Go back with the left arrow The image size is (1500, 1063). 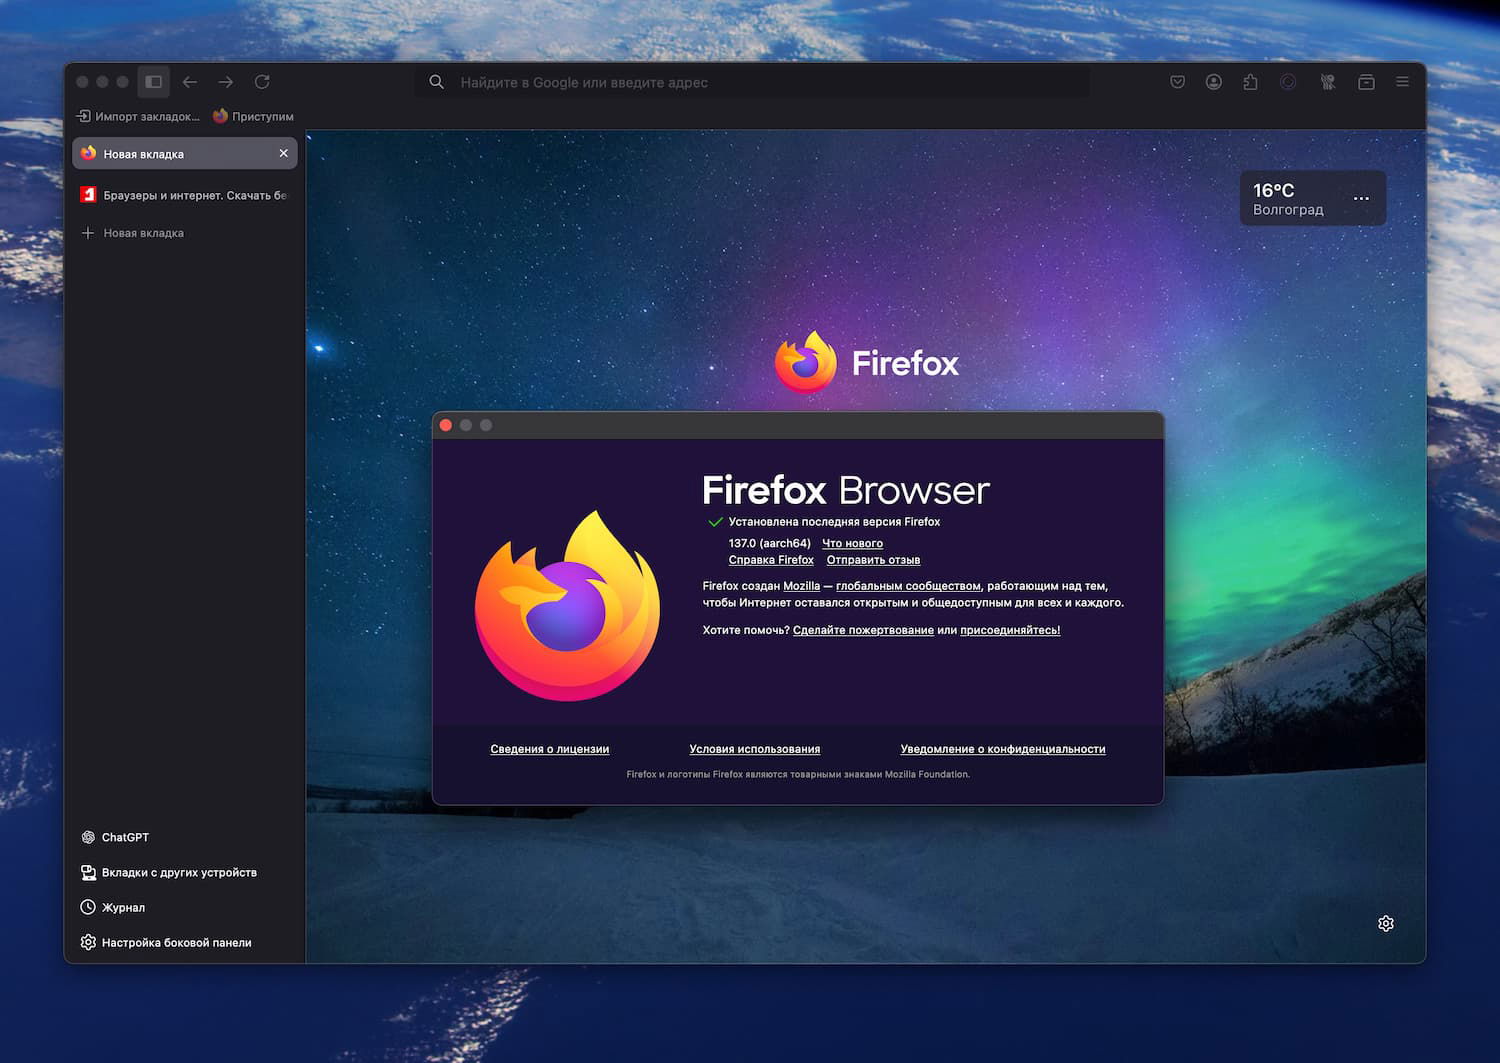pyautogui.click(x=190, y=82)
